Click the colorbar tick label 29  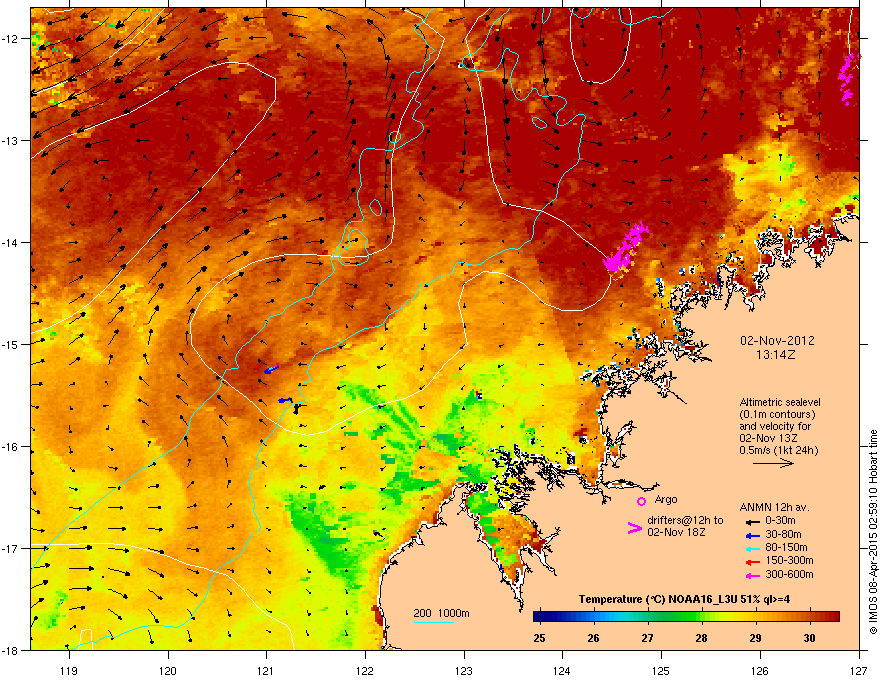755,638
